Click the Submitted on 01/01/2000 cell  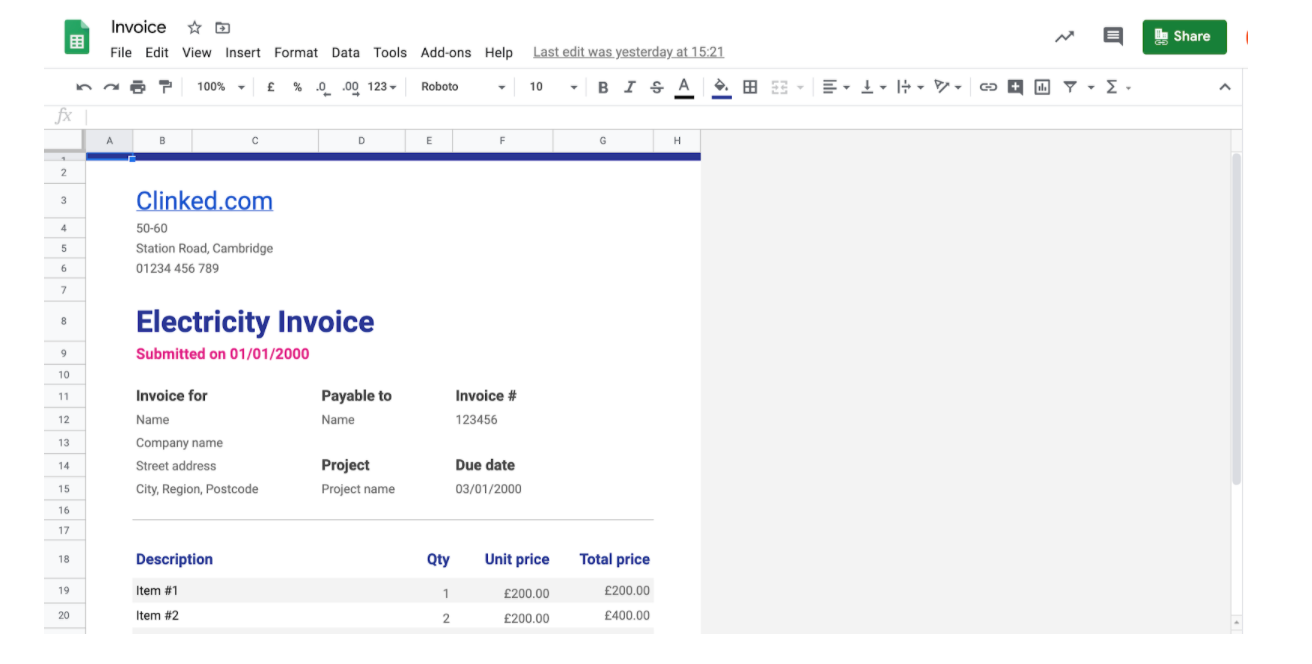[x=223, y=354]
